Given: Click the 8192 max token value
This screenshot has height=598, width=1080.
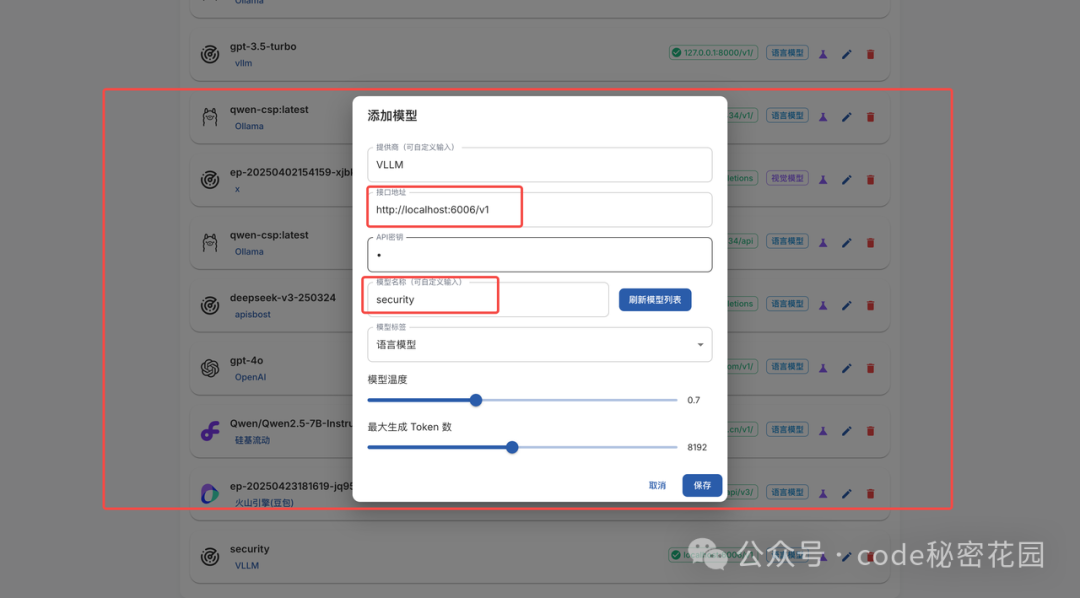Looking at the screenshot, I should click(x=697, y=447).
